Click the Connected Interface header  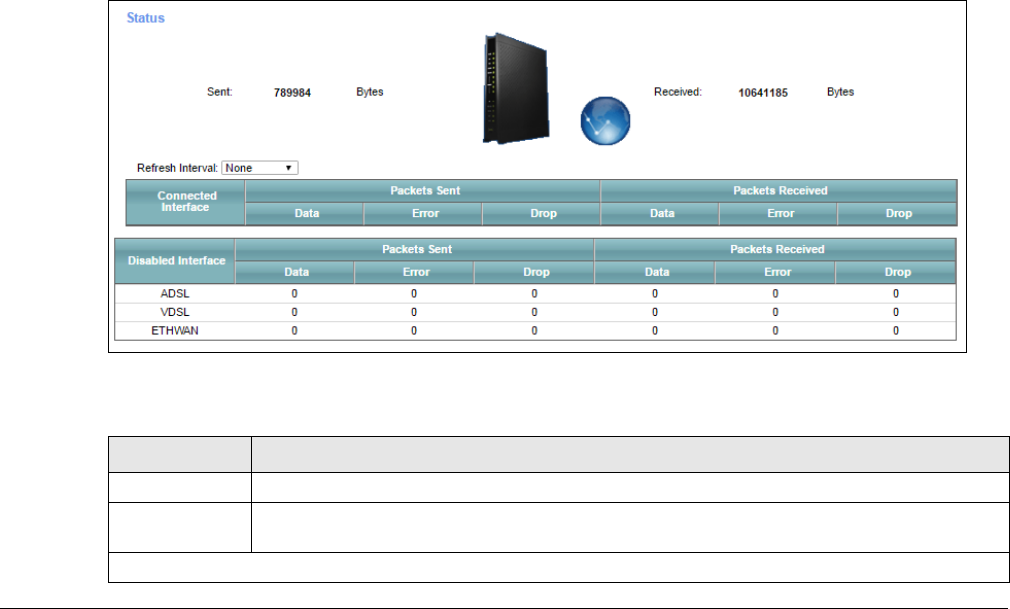tap(186, 202)
